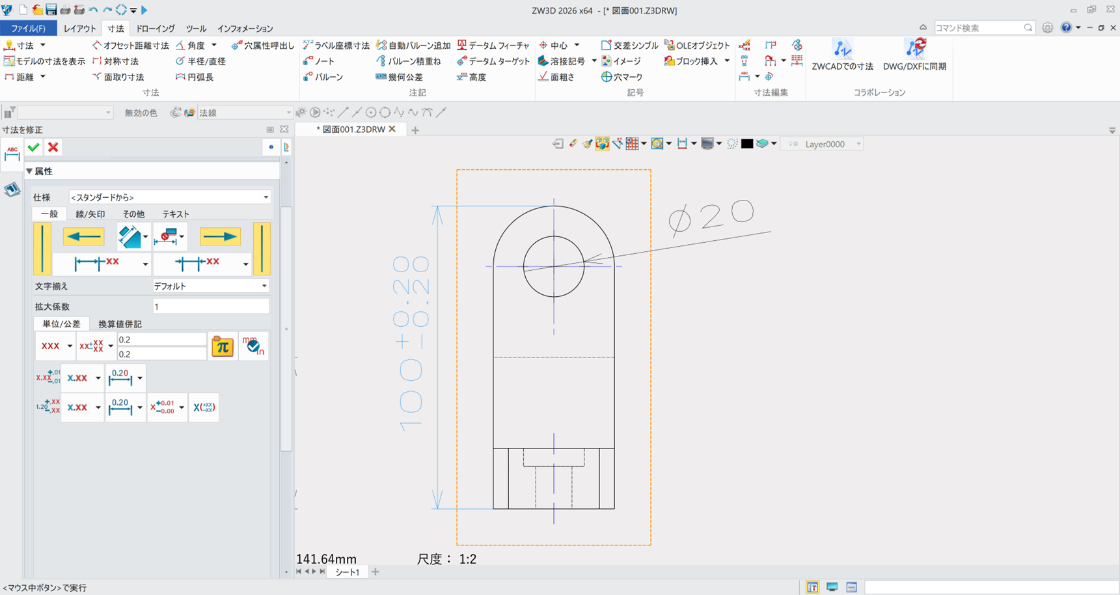Click the ブロック挿入 button
1120x595 pixels.
pyautogui.click(x=691, y=61)
